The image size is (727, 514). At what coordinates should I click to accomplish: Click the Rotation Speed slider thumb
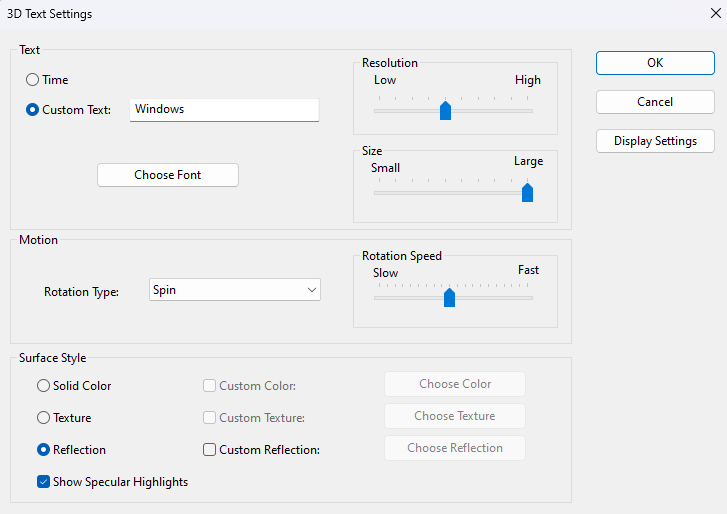coord(449,297)
